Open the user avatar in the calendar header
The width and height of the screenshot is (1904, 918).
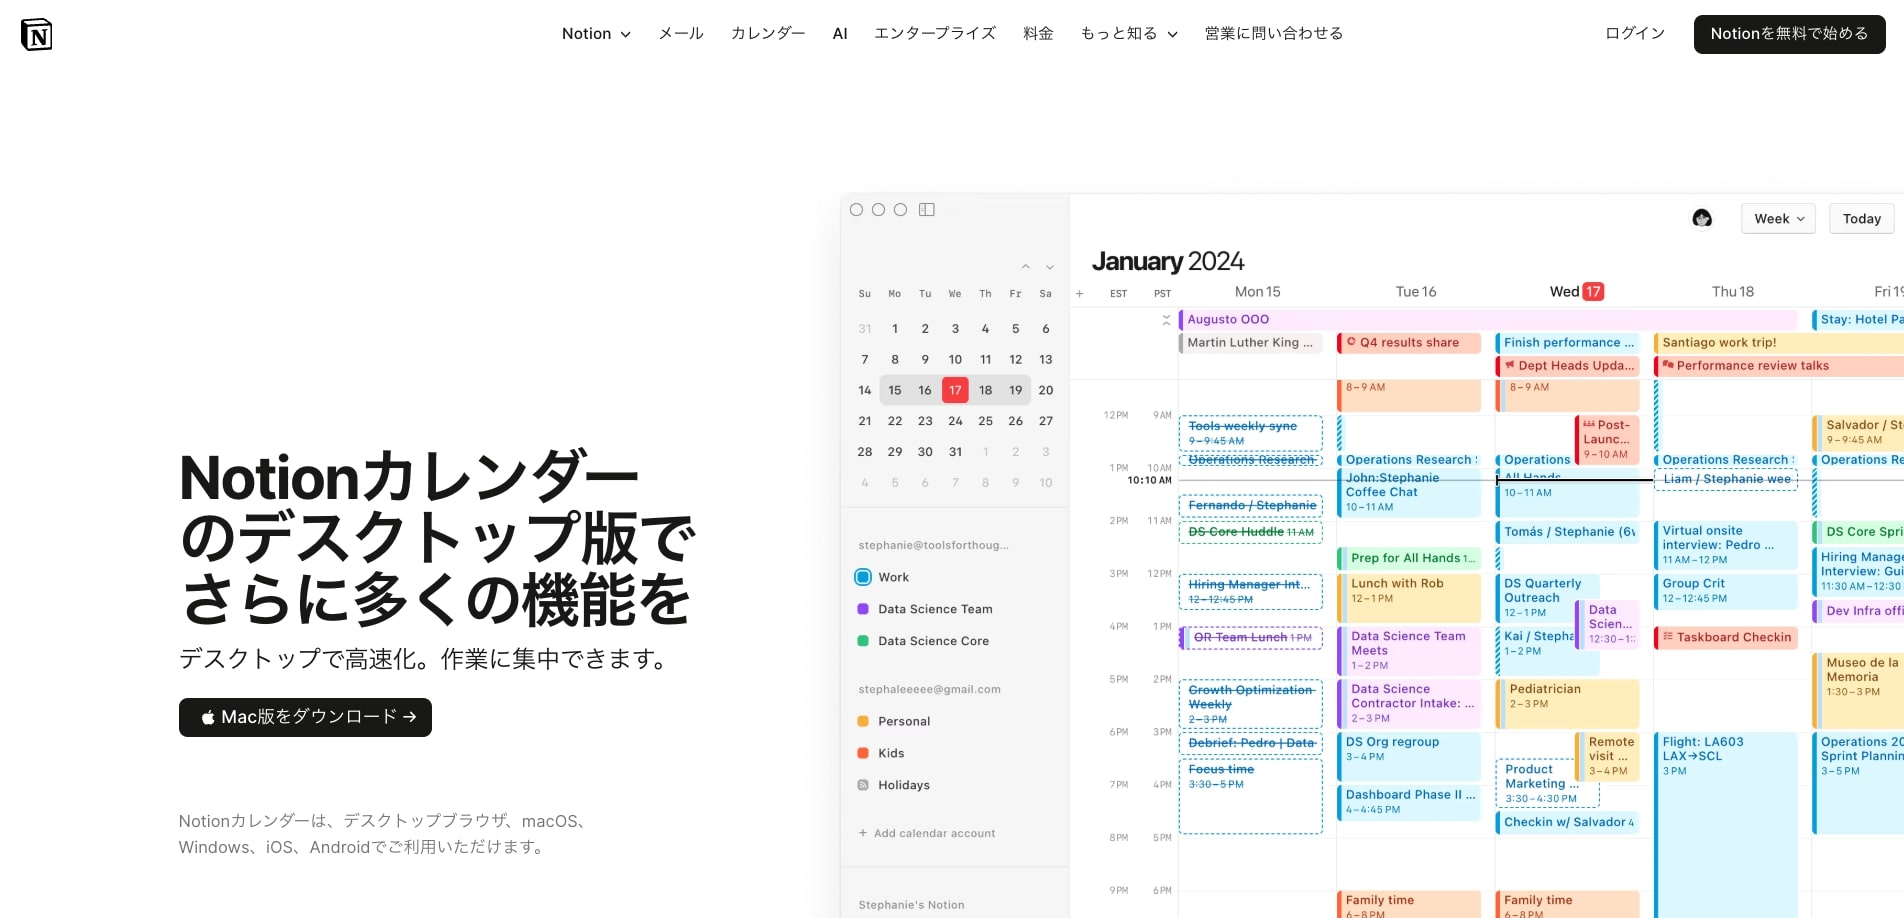pyautogui.click(x=1701, y=217)
